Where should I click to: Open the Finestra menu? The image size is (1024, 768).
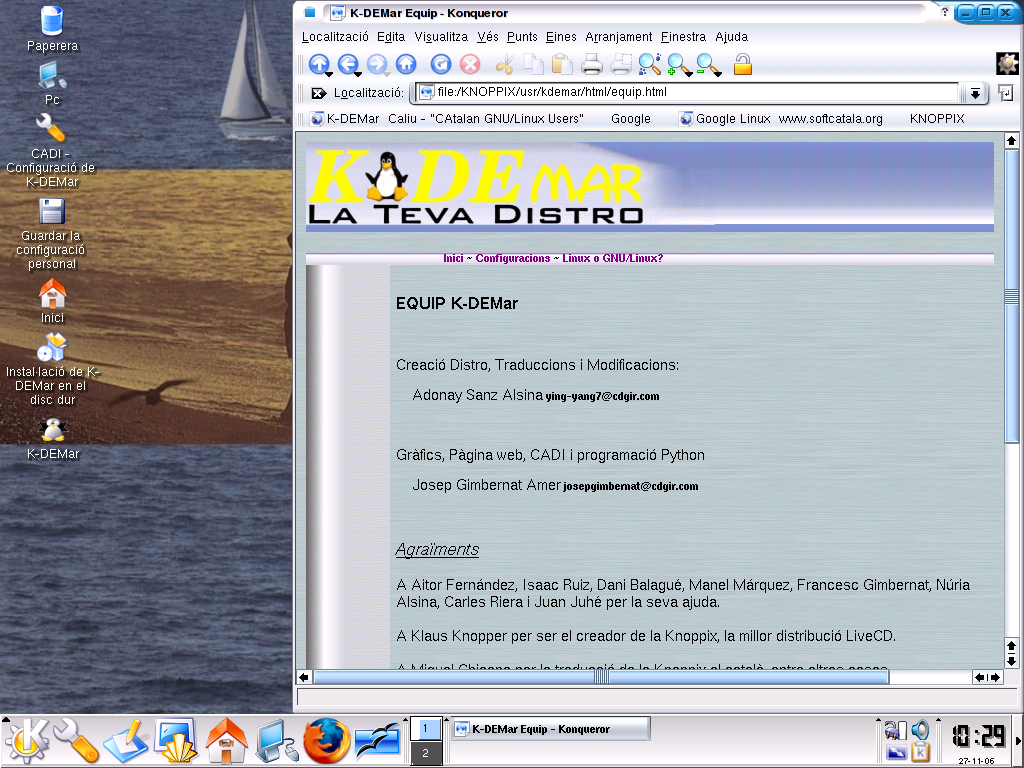point(683,37)
